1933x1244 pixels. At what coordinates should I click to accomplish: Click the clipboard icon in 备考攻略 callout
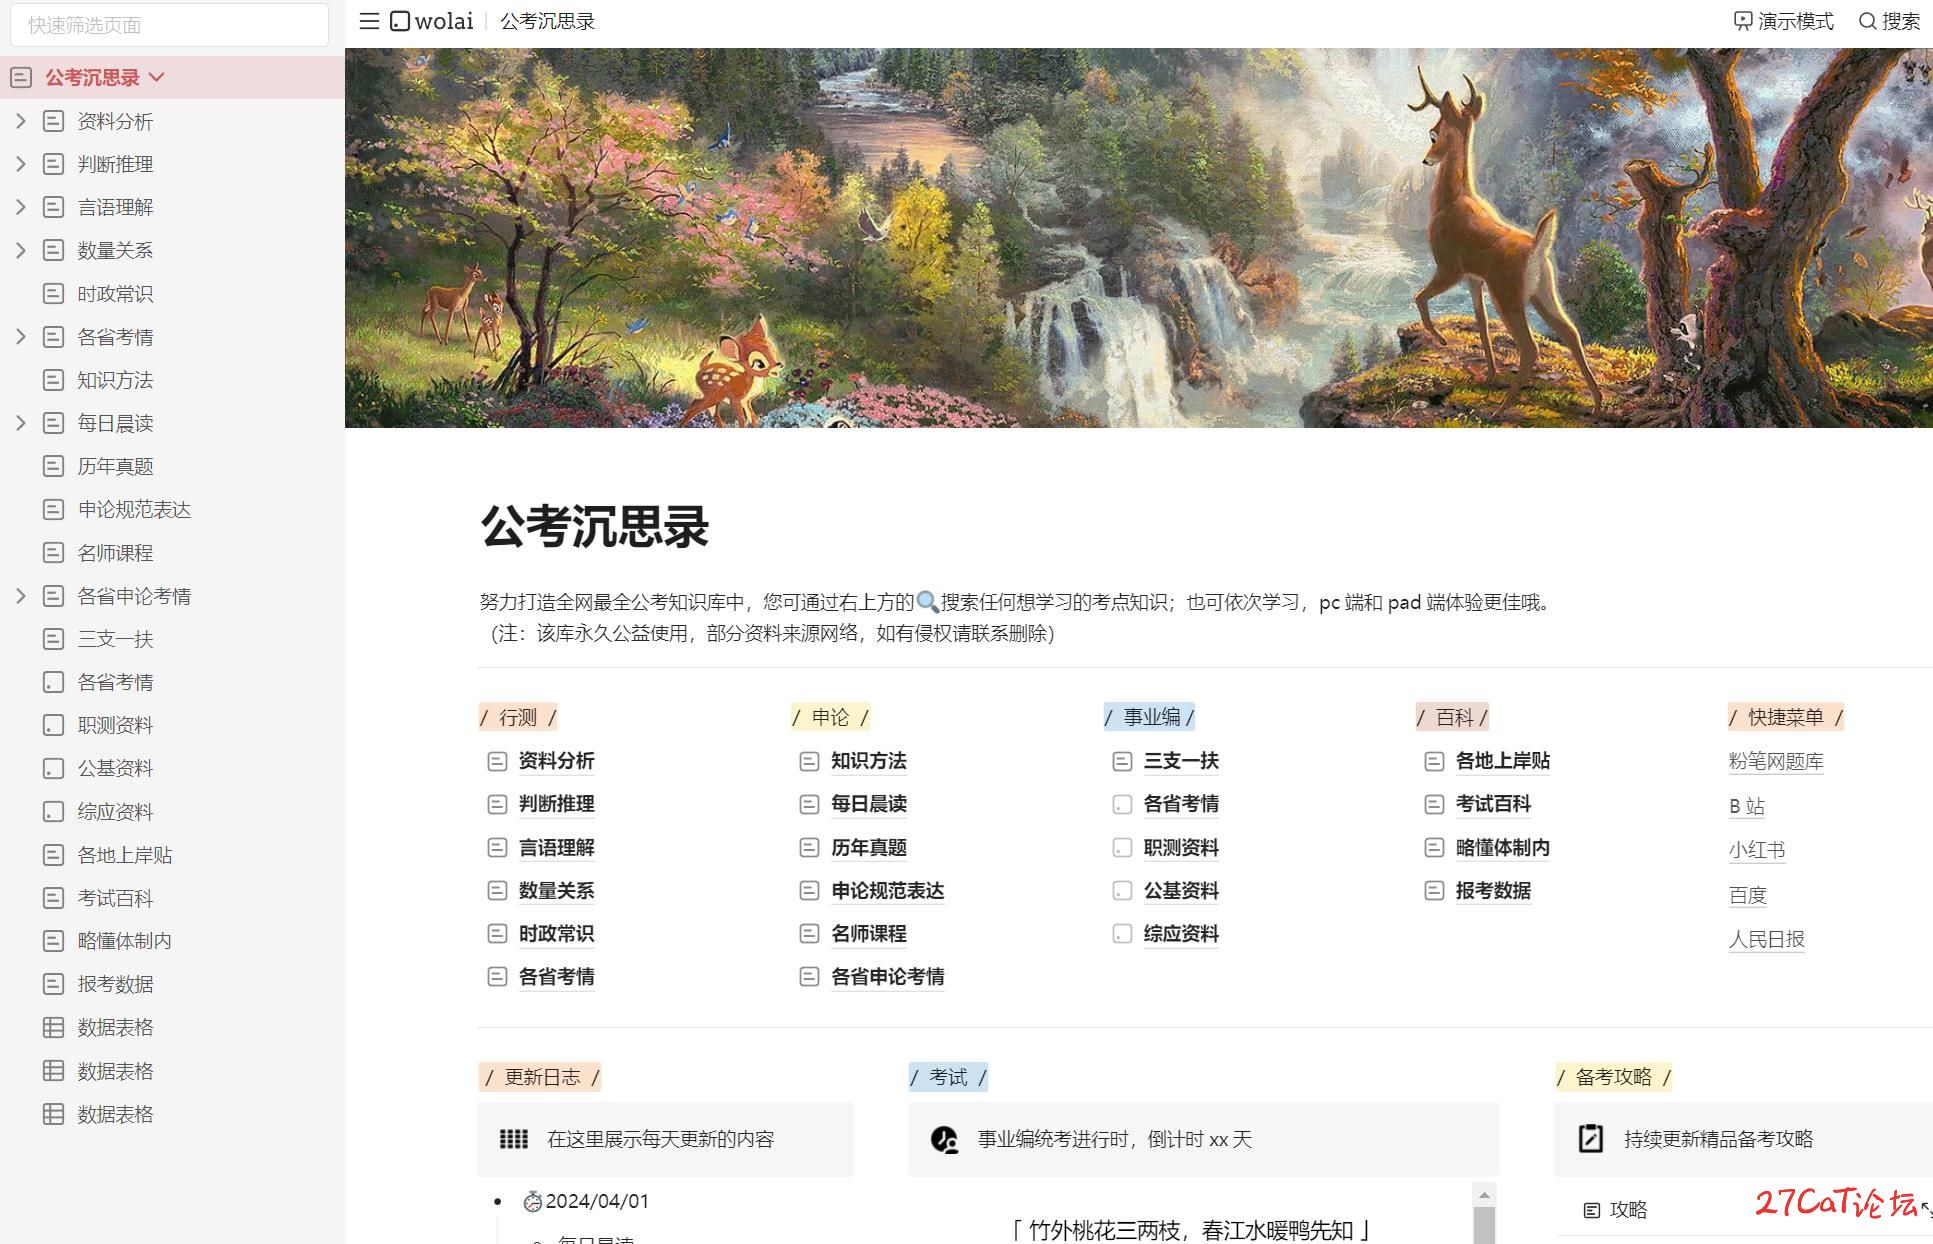click(1591, 1139)
